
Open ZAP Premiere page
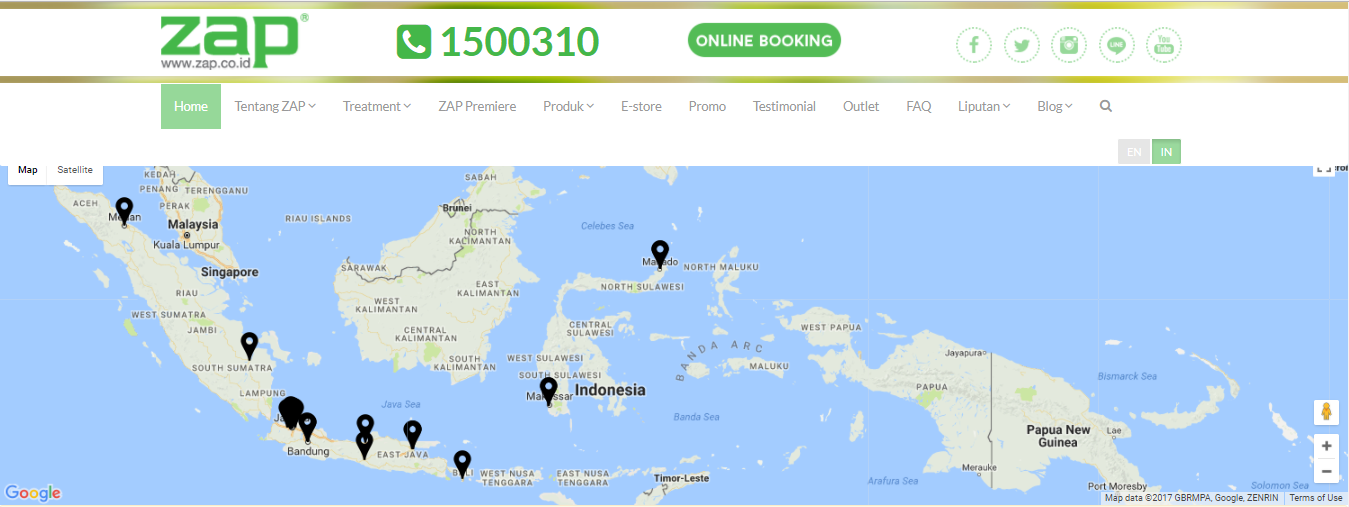[x=477, y=106]
